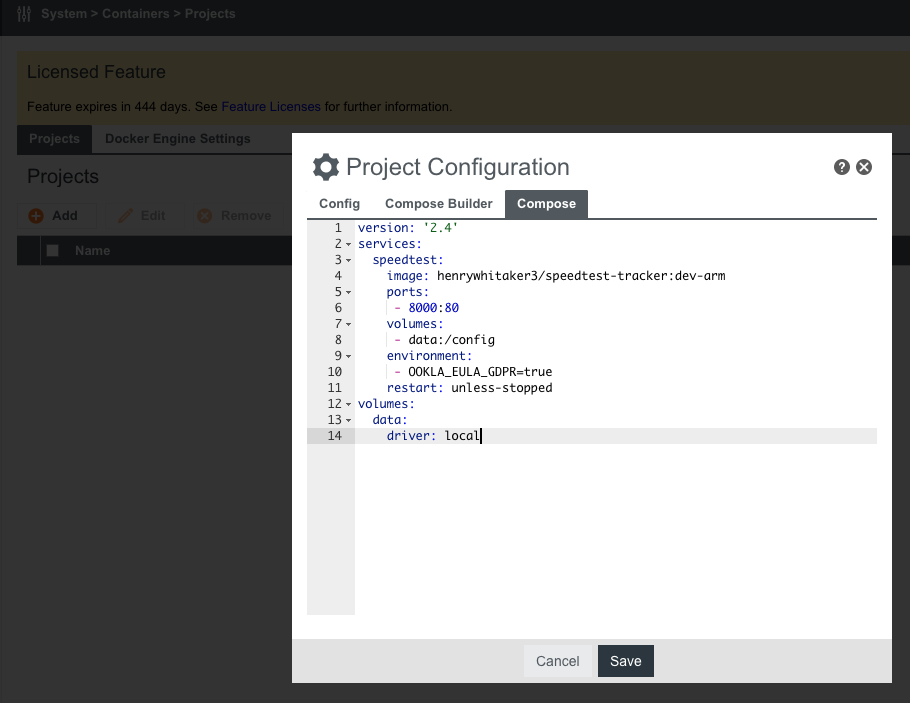Viewport: 910px width, 703px height.
Task: Click the help question mark icon
Action: tap(842, 167)
